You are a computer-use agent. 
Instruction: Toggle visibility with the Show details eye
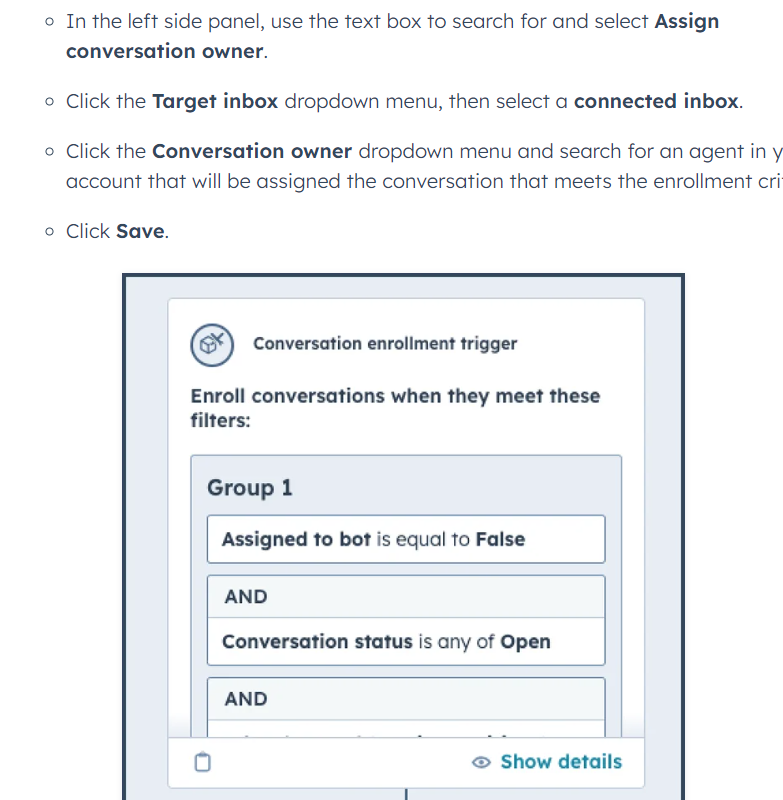tap(482, 762)
